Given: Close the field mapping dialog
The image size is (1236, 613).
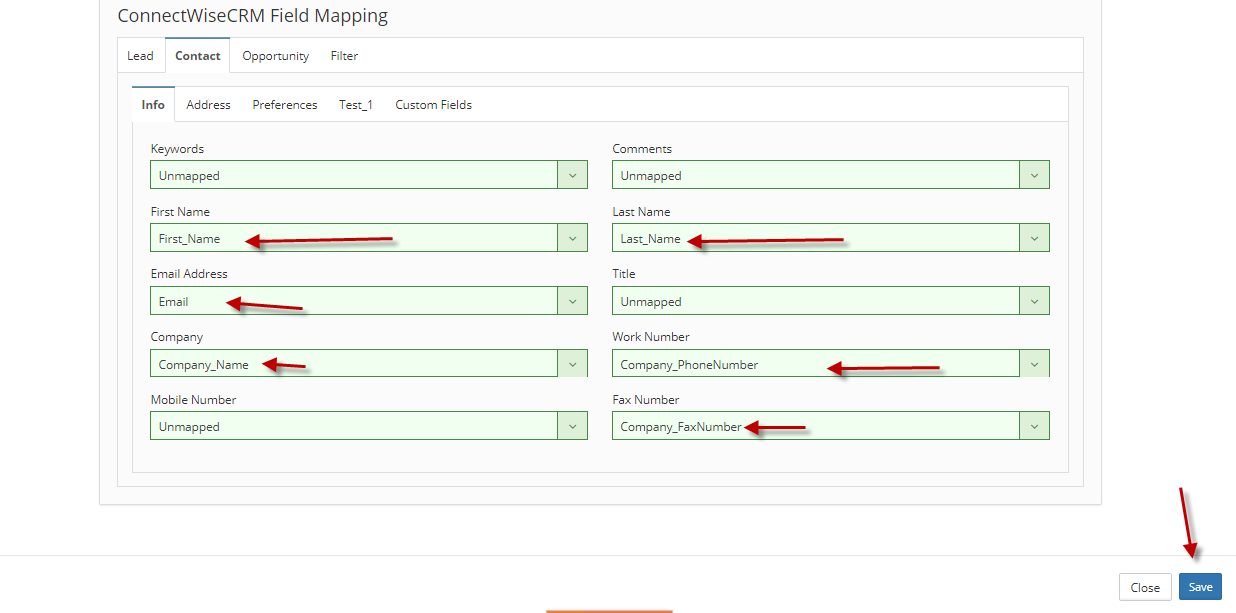Looking at the screenshot, I should click(x=1145, y=587).
